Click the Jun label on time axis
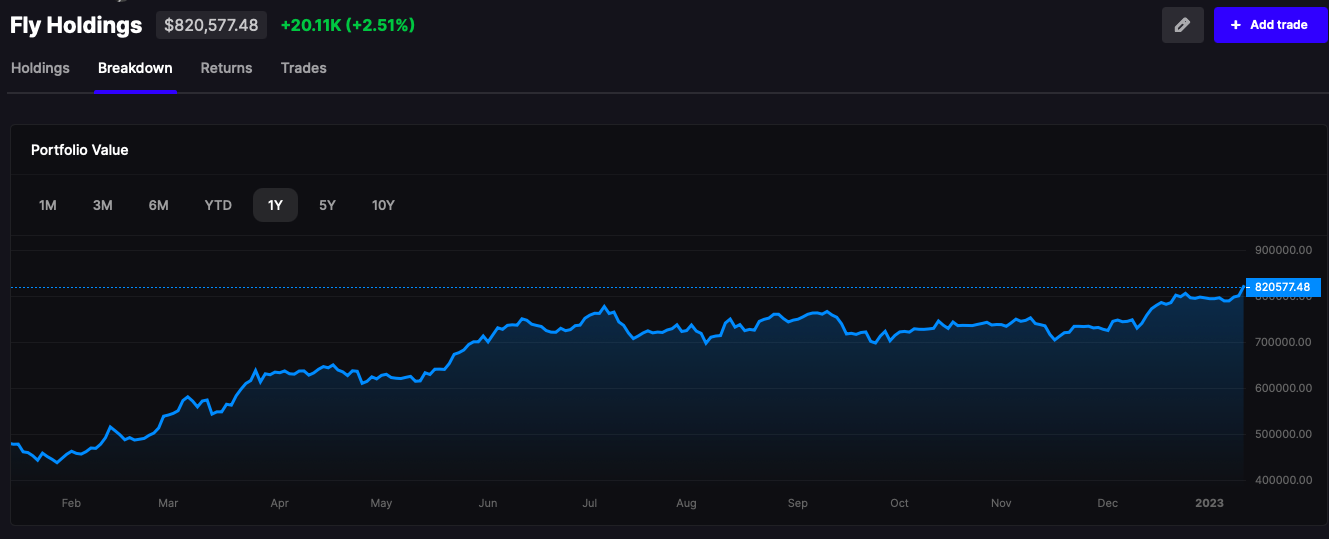The height and width of the screenshot is (539, 1329). [488, 503]
